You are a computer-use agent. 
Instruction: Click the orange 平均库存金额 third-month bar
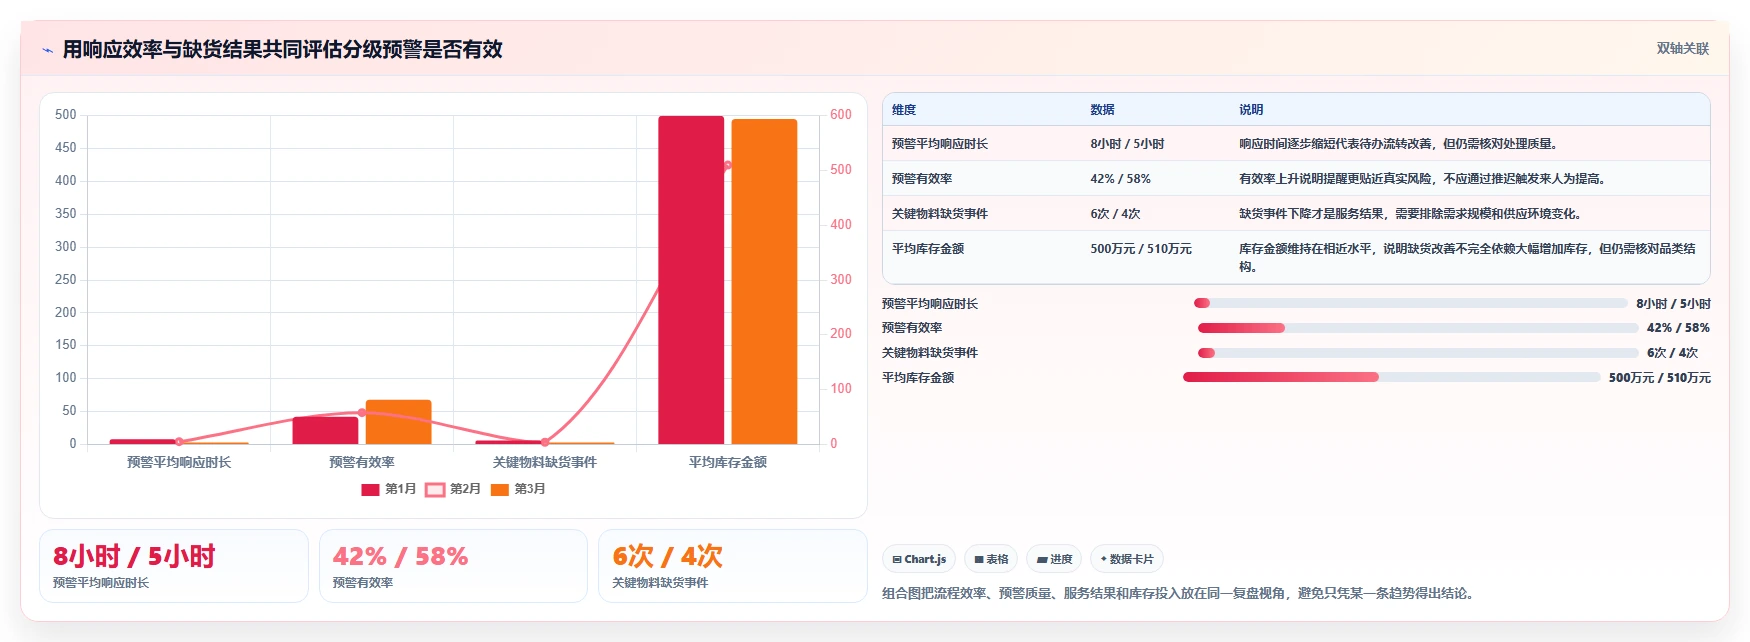click(764, 282)
